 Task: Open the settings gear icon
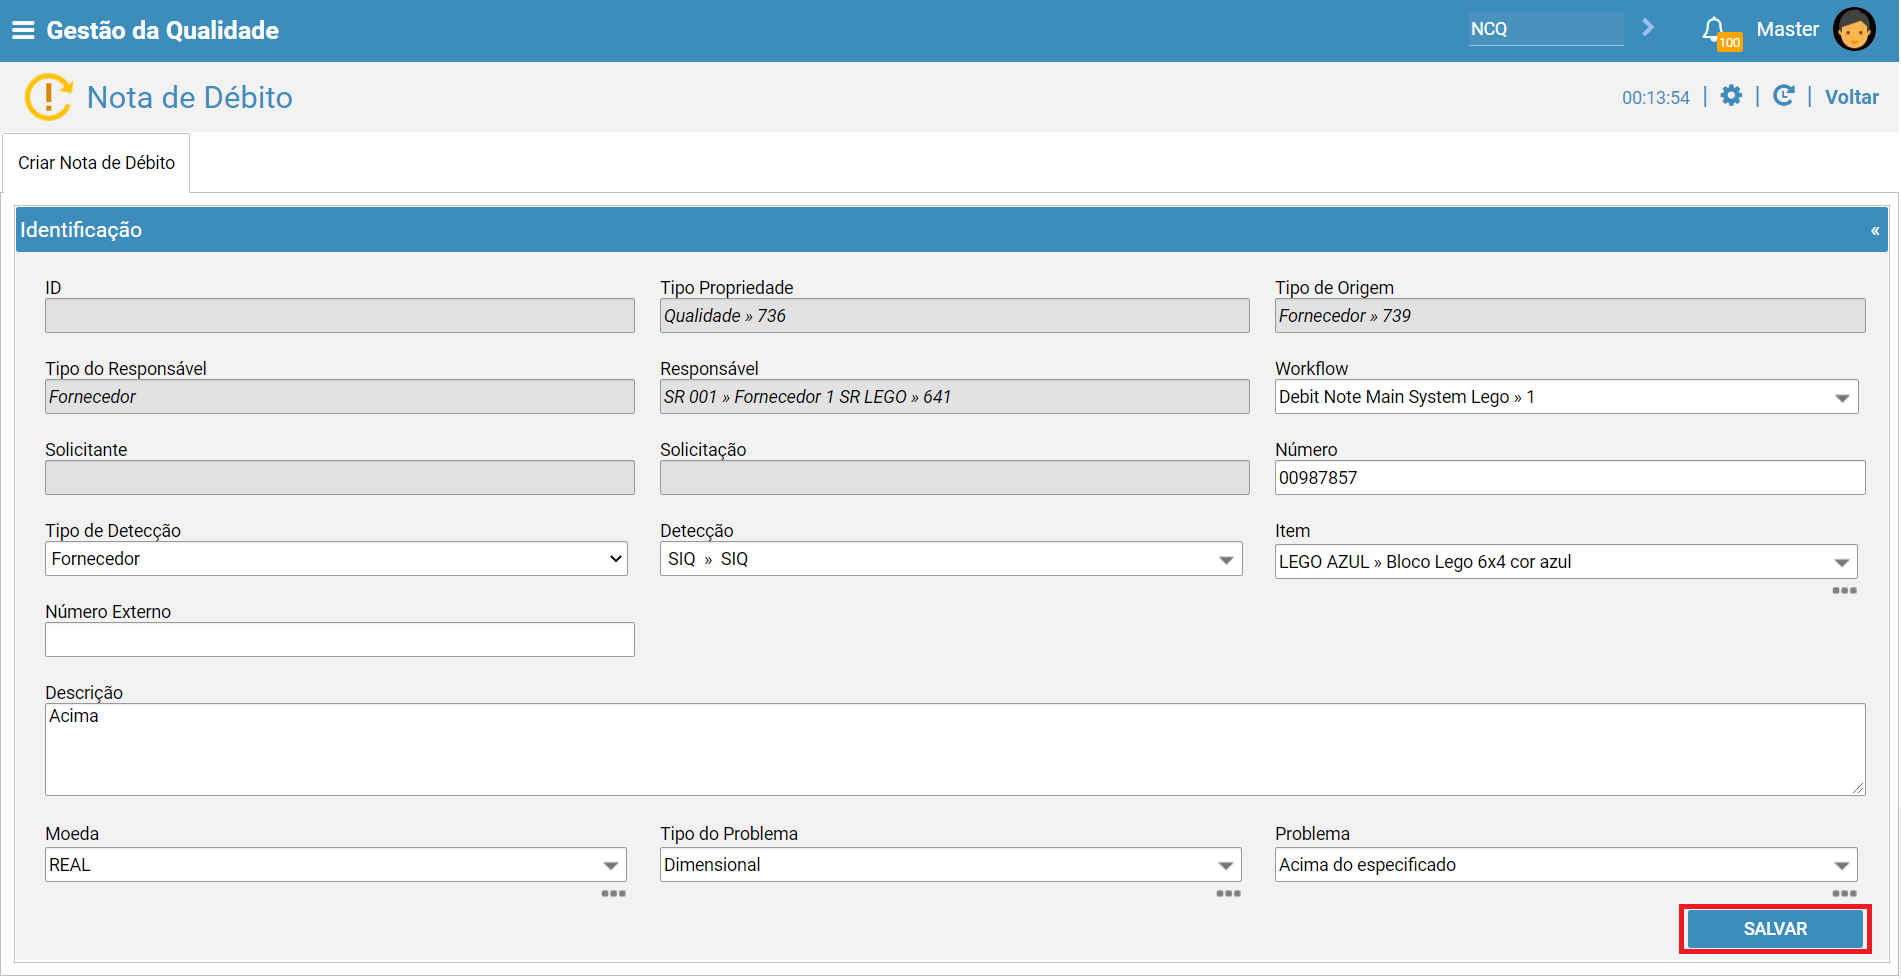(1731, 96)
